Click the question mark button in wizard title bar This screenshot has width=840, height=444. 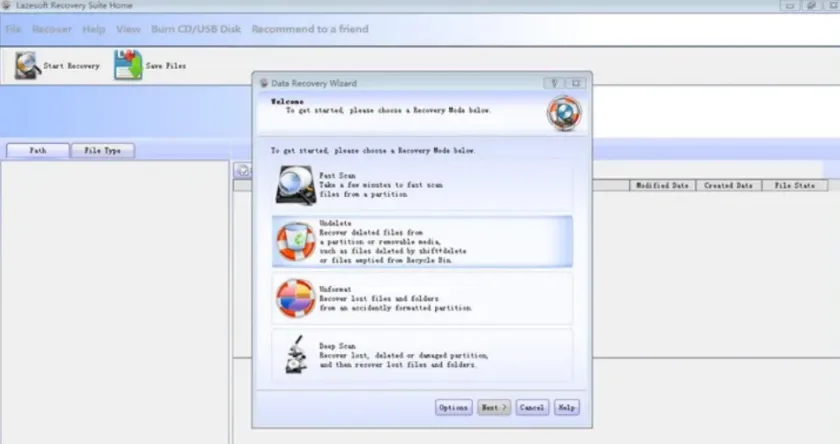(555, 83)
